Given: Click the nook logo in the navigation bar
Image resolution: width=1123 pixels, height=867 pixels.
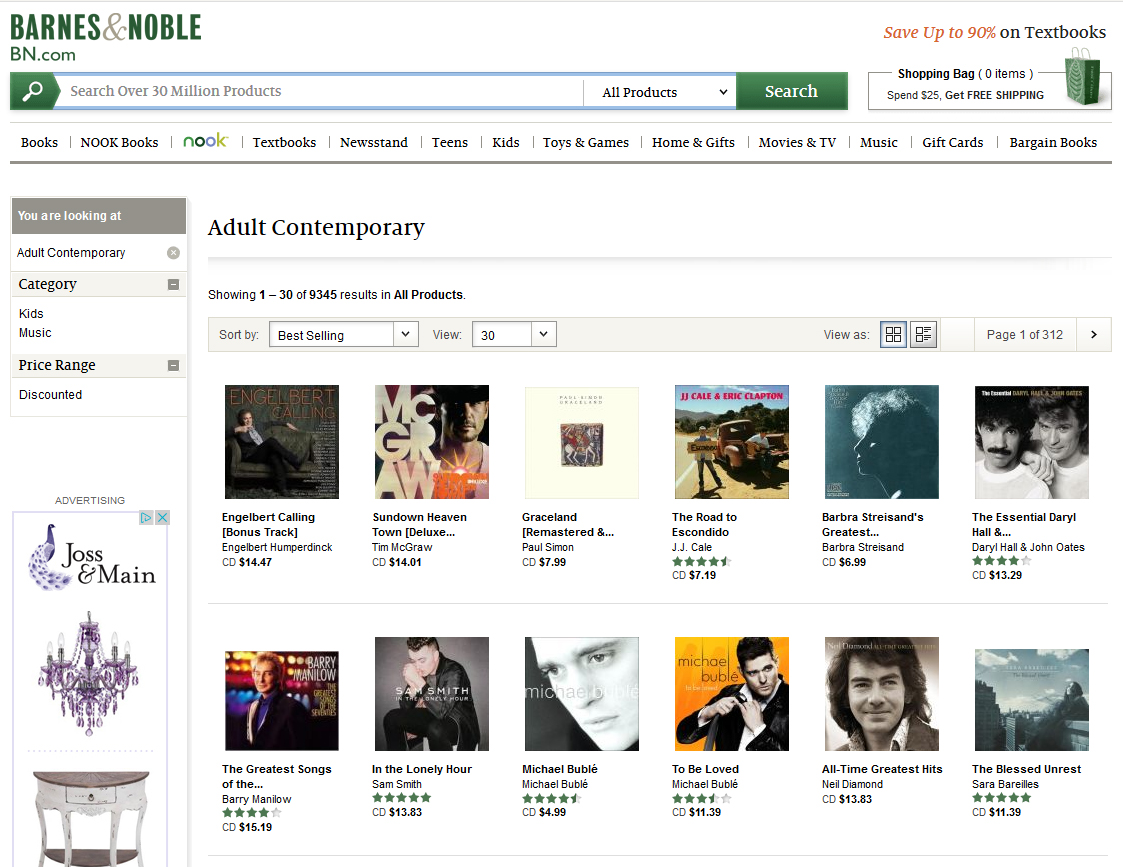Looking at the screenshot, I should pos(204,141).
